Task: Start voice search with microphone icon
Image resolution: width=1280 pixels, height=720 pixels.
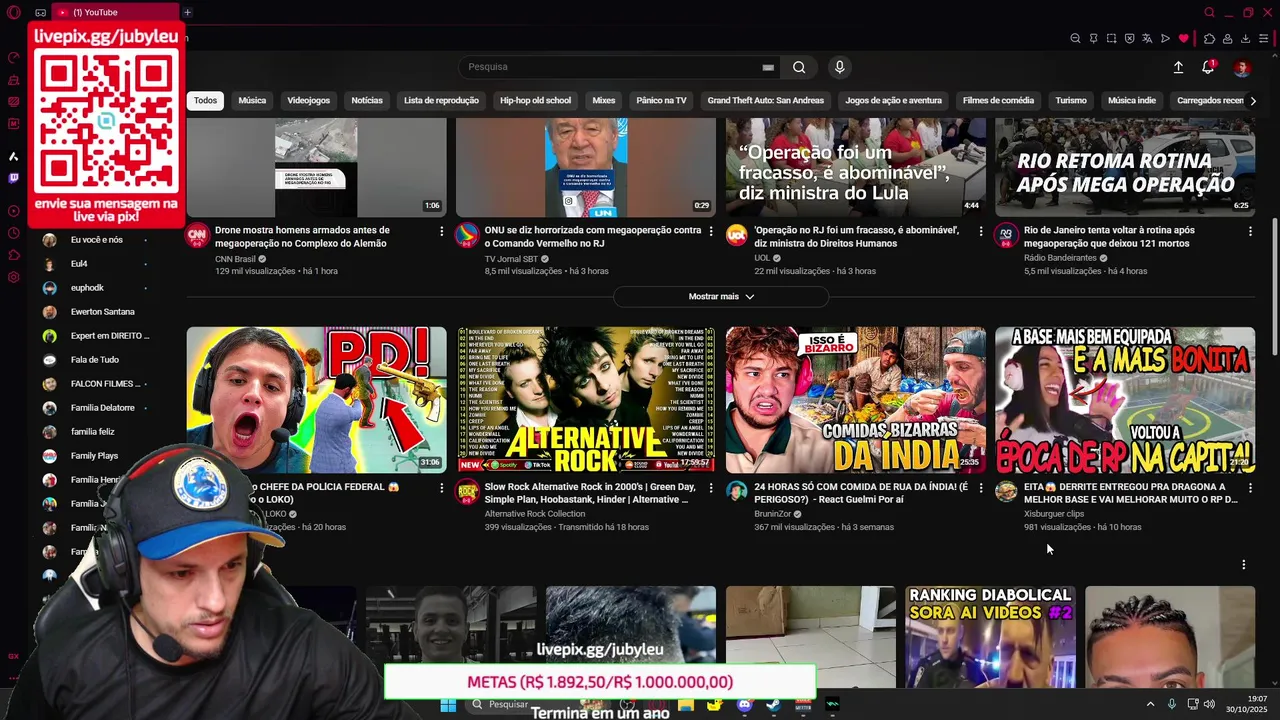Action: tap(839, 67)
